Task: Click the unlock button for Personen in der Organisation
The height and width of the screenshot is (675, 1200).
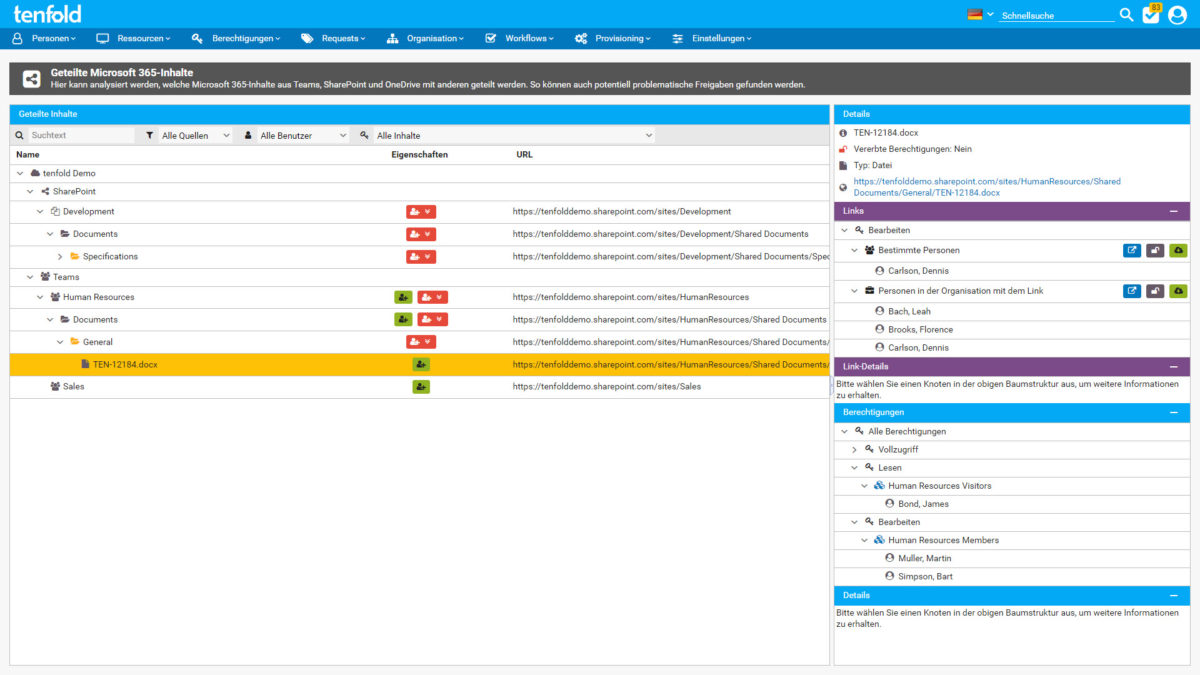Action: (x=1155, y=291)
